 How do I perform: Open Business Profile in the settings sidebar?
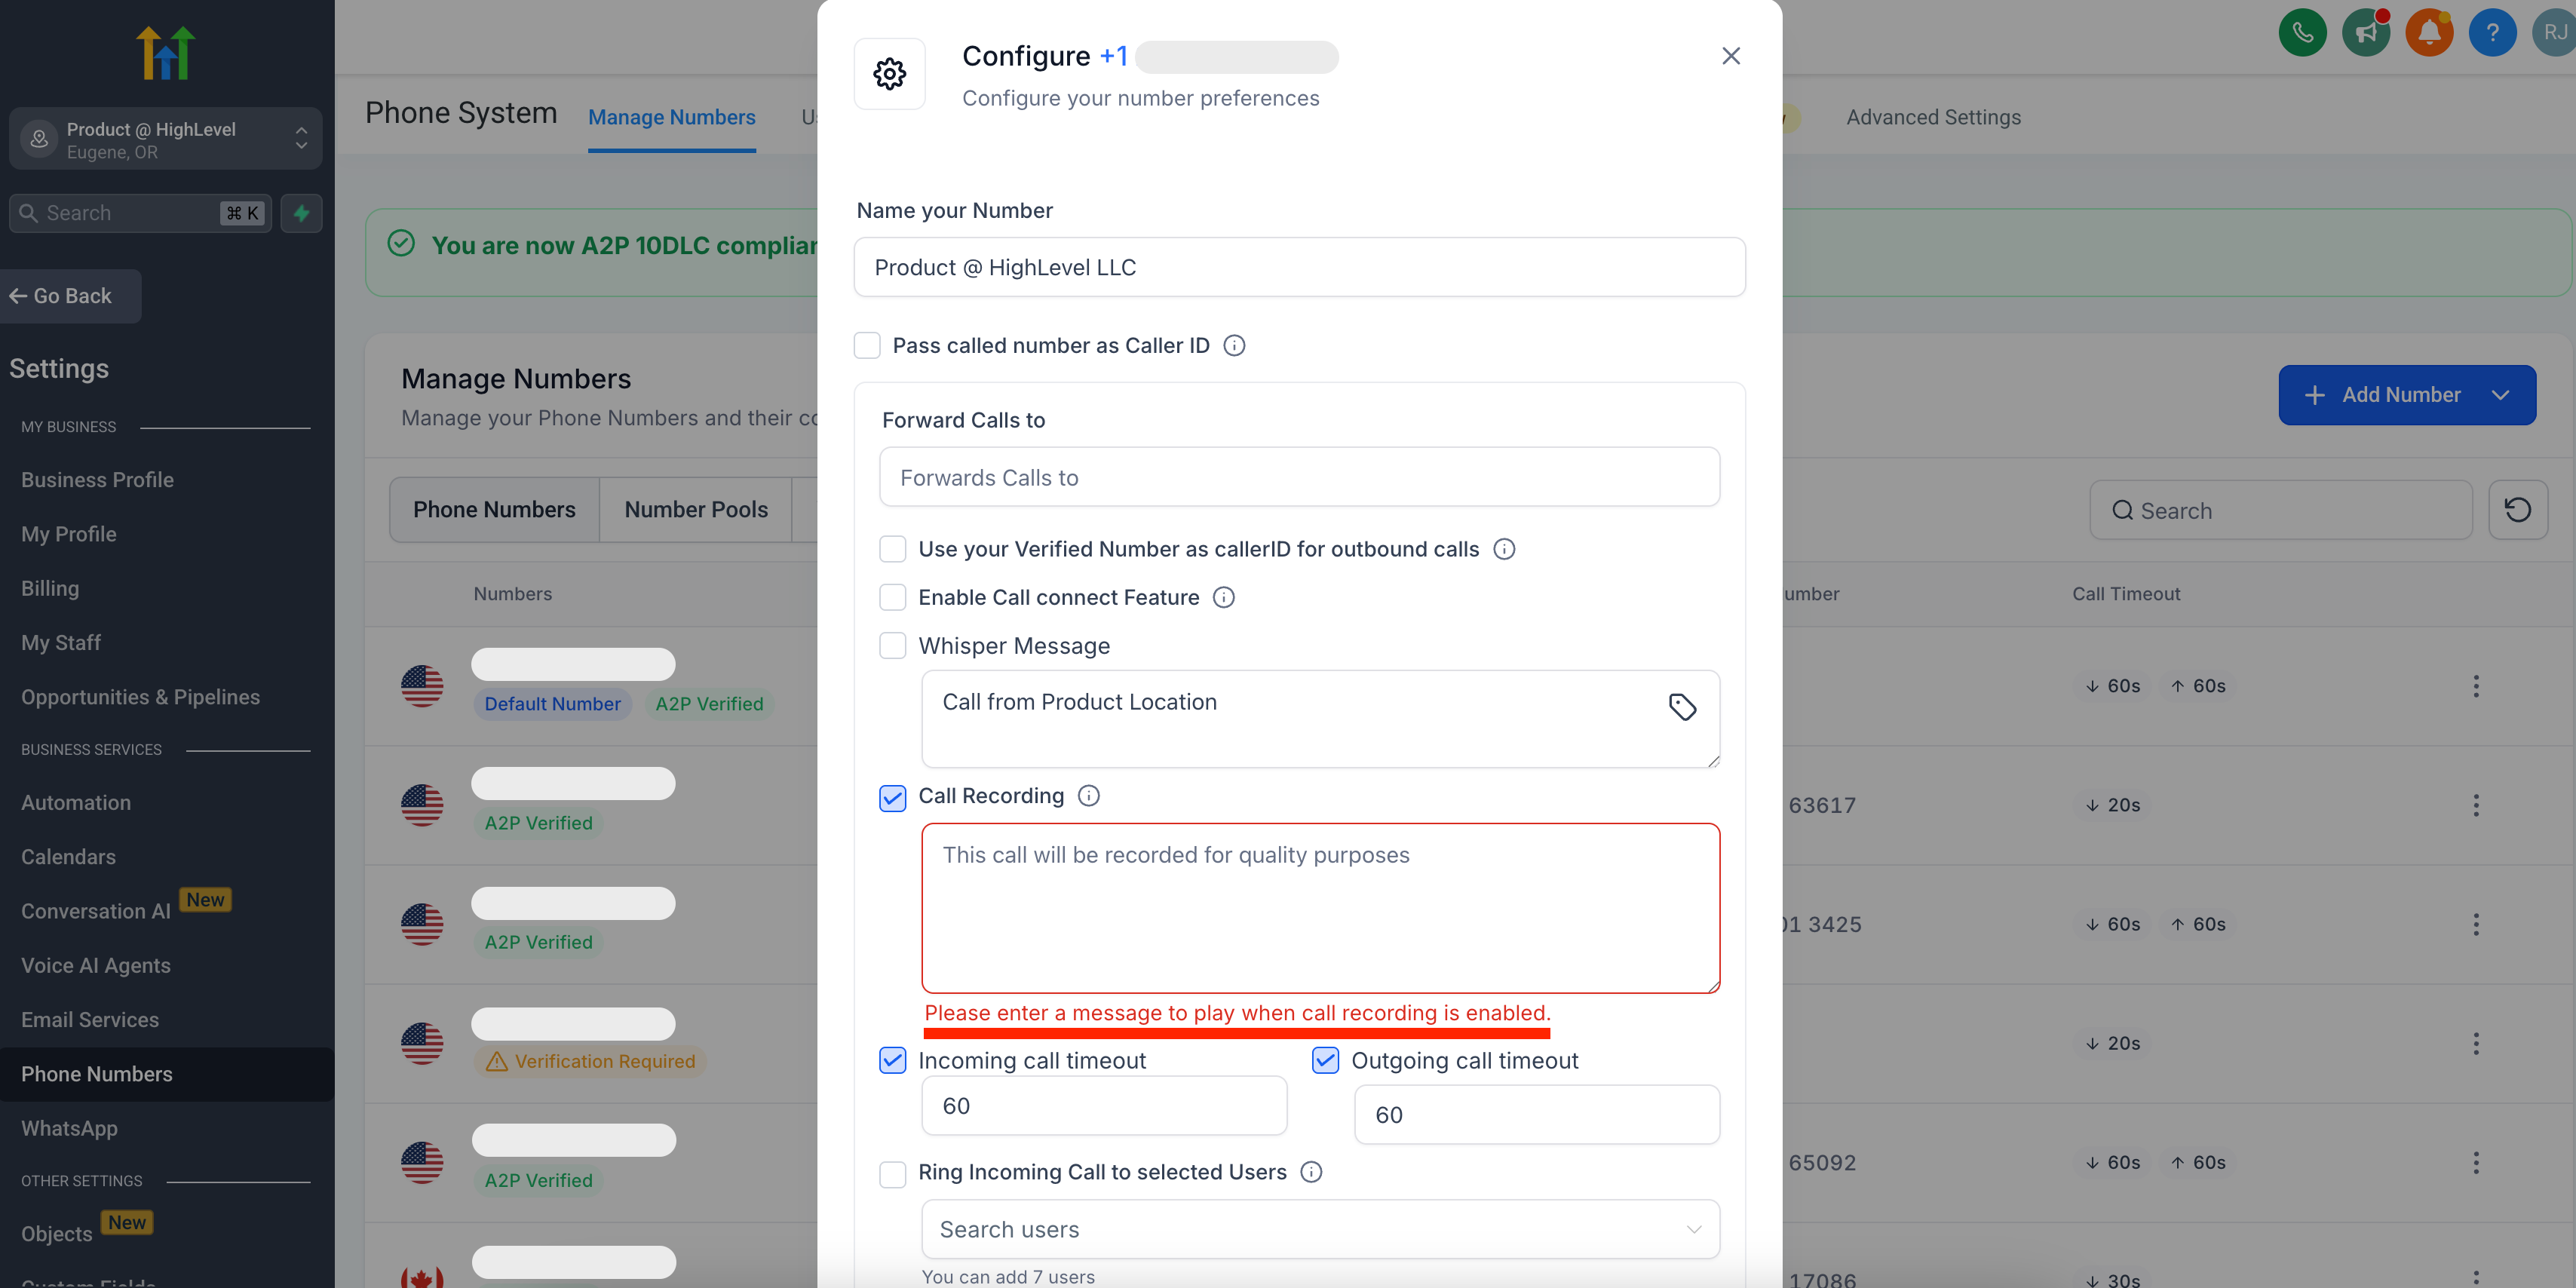pos(97,480)
